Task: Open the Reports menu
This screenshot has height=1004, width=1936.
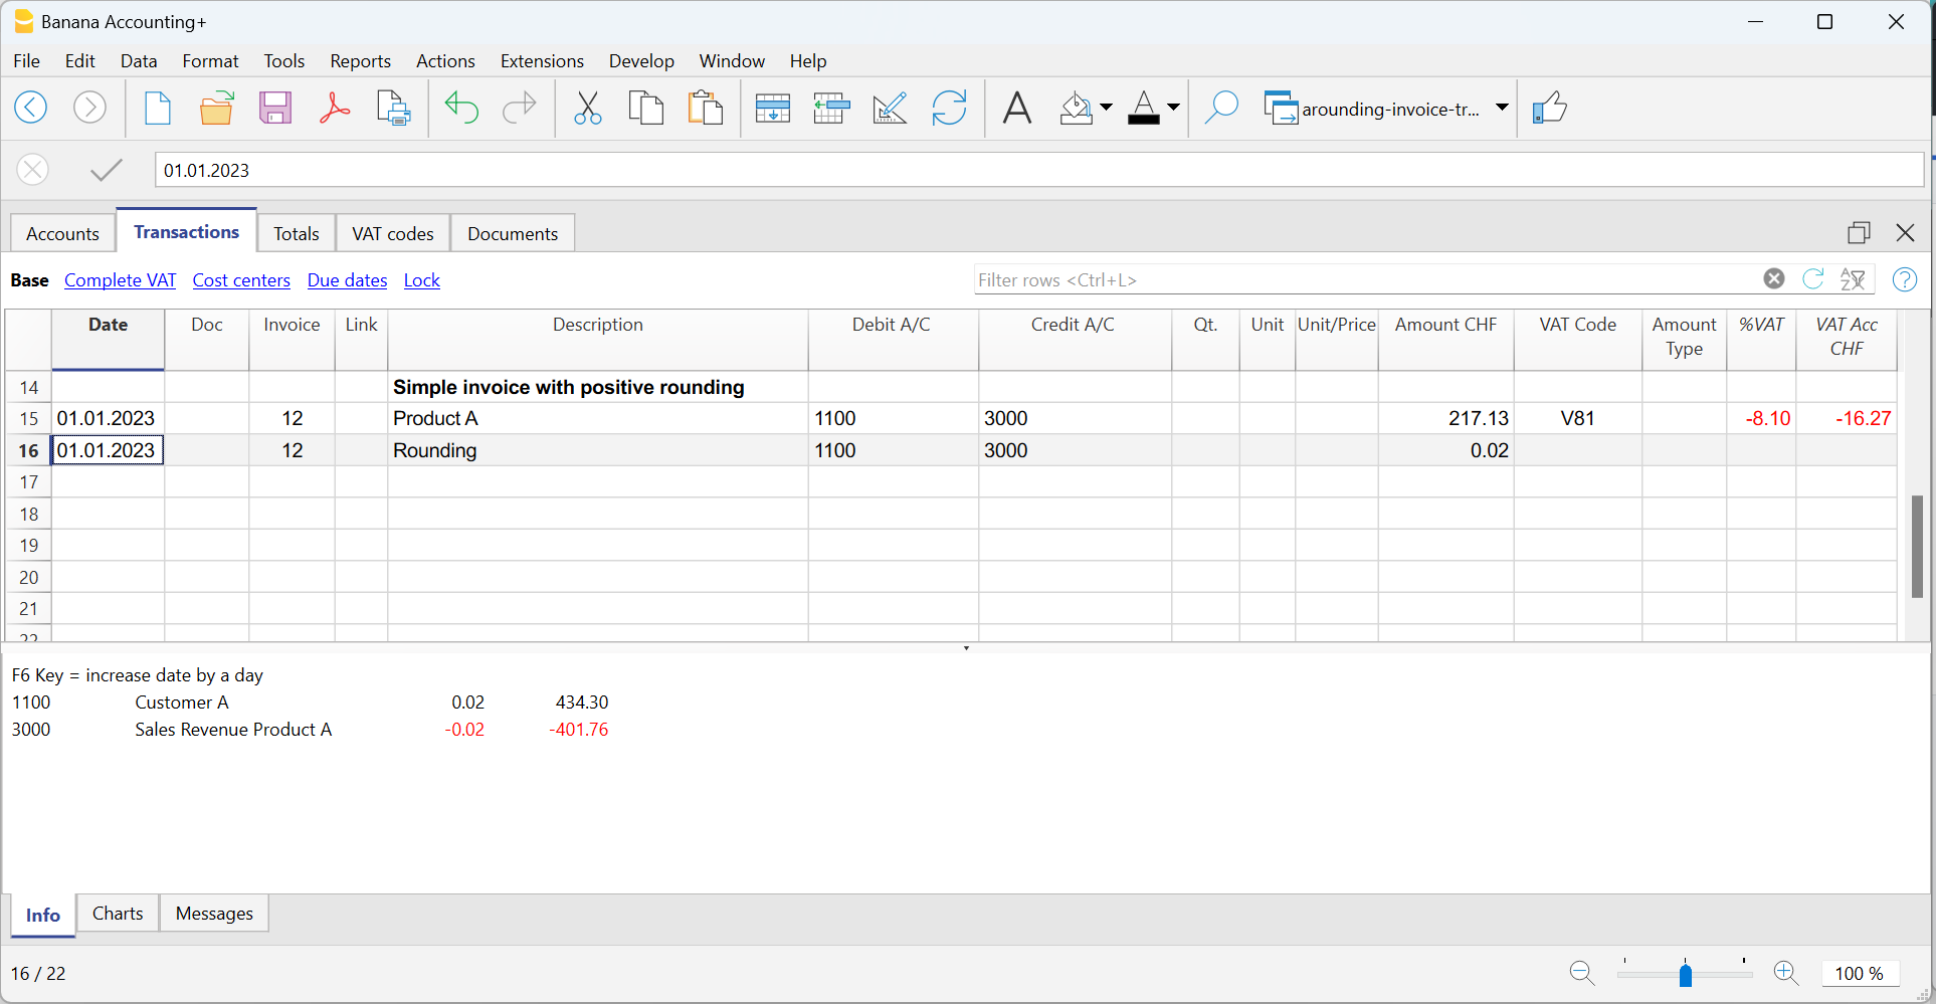Action: pos(360,61)
